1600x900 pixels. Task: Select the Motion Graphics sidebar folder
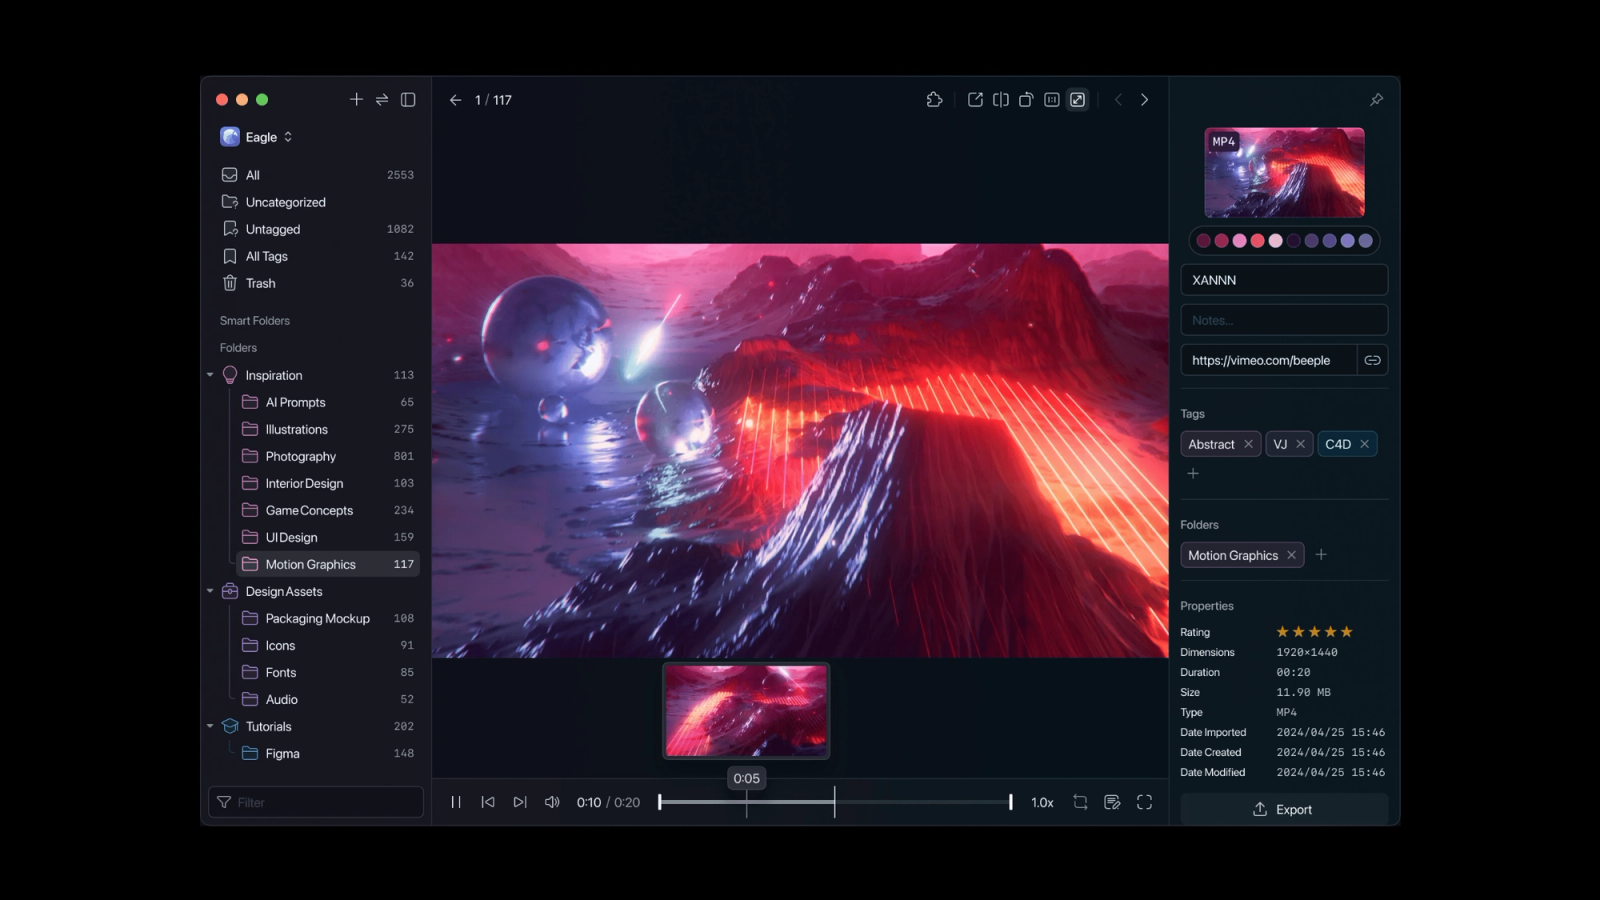(x=327, y=564)
